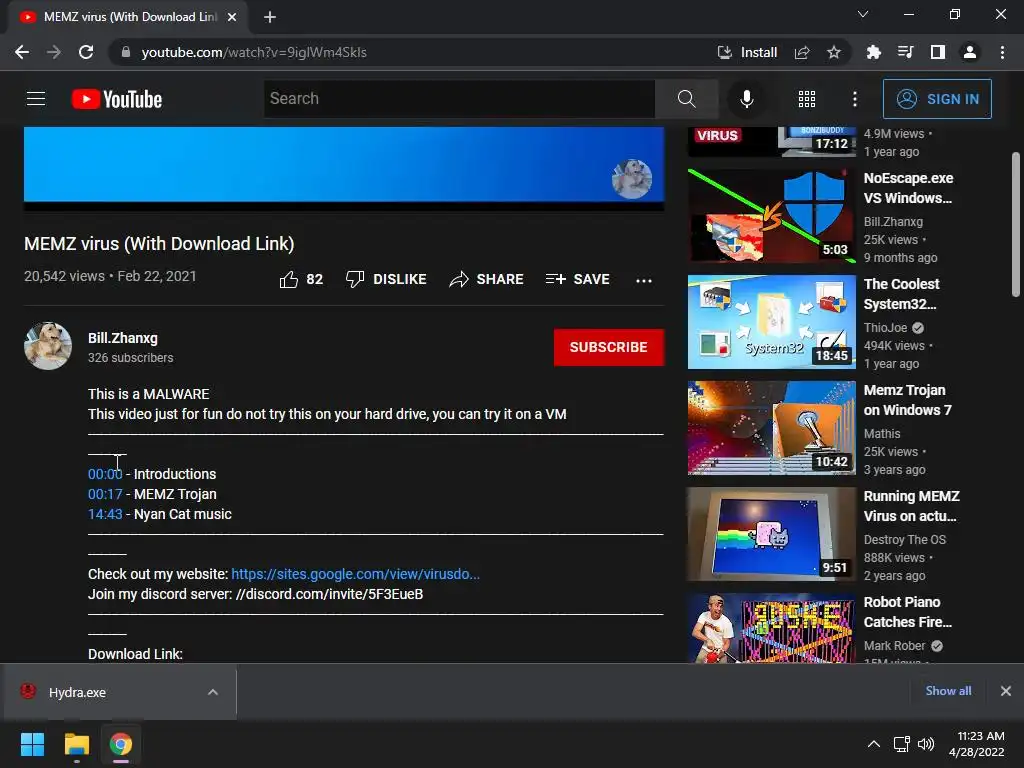The image size is (1024, 768).
Task: Close the MEMZ virus tab
Action: coord(232,17)
